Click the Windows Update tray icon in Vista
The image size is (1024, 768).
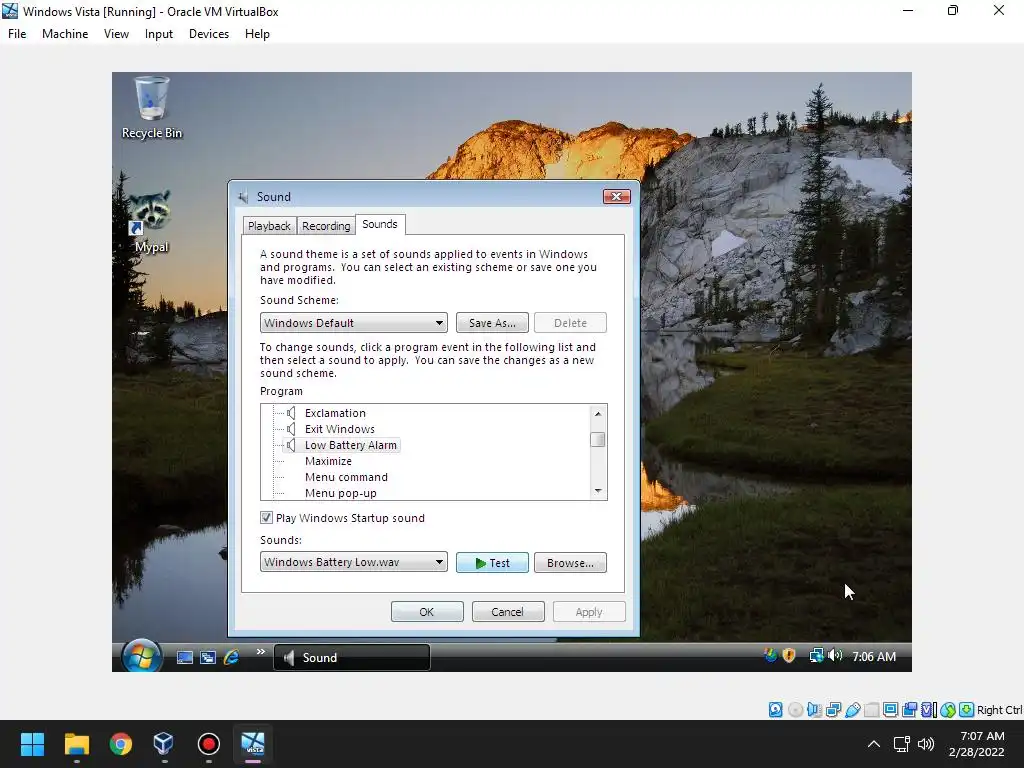pos(771,655)
